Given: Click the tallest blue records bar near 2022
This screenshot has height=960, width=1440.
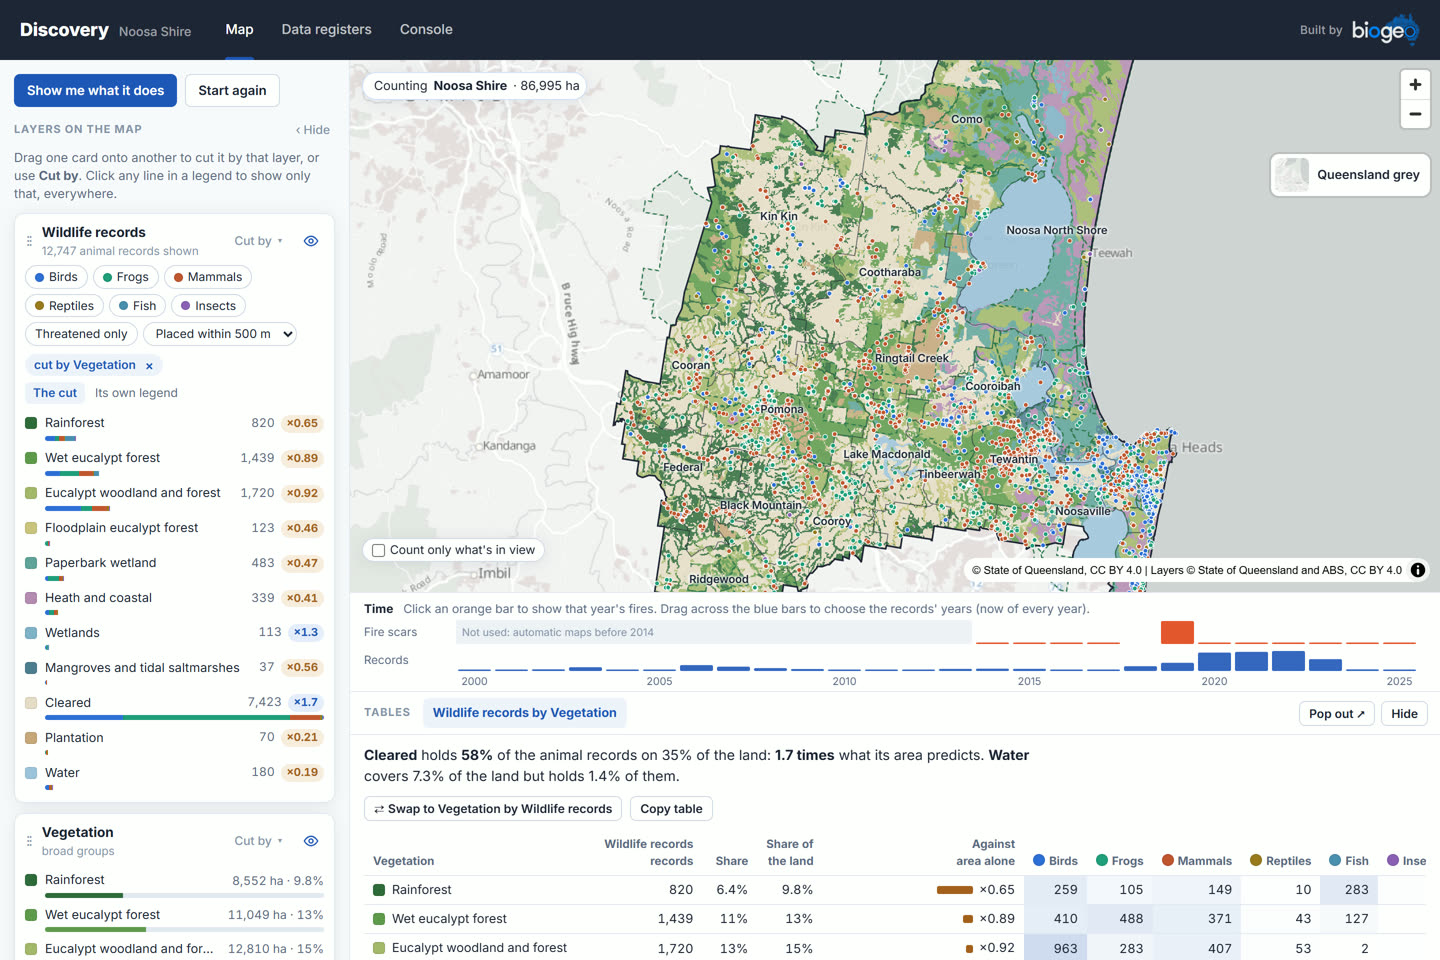Looking at the screenshot, I should click(1288, 661).
